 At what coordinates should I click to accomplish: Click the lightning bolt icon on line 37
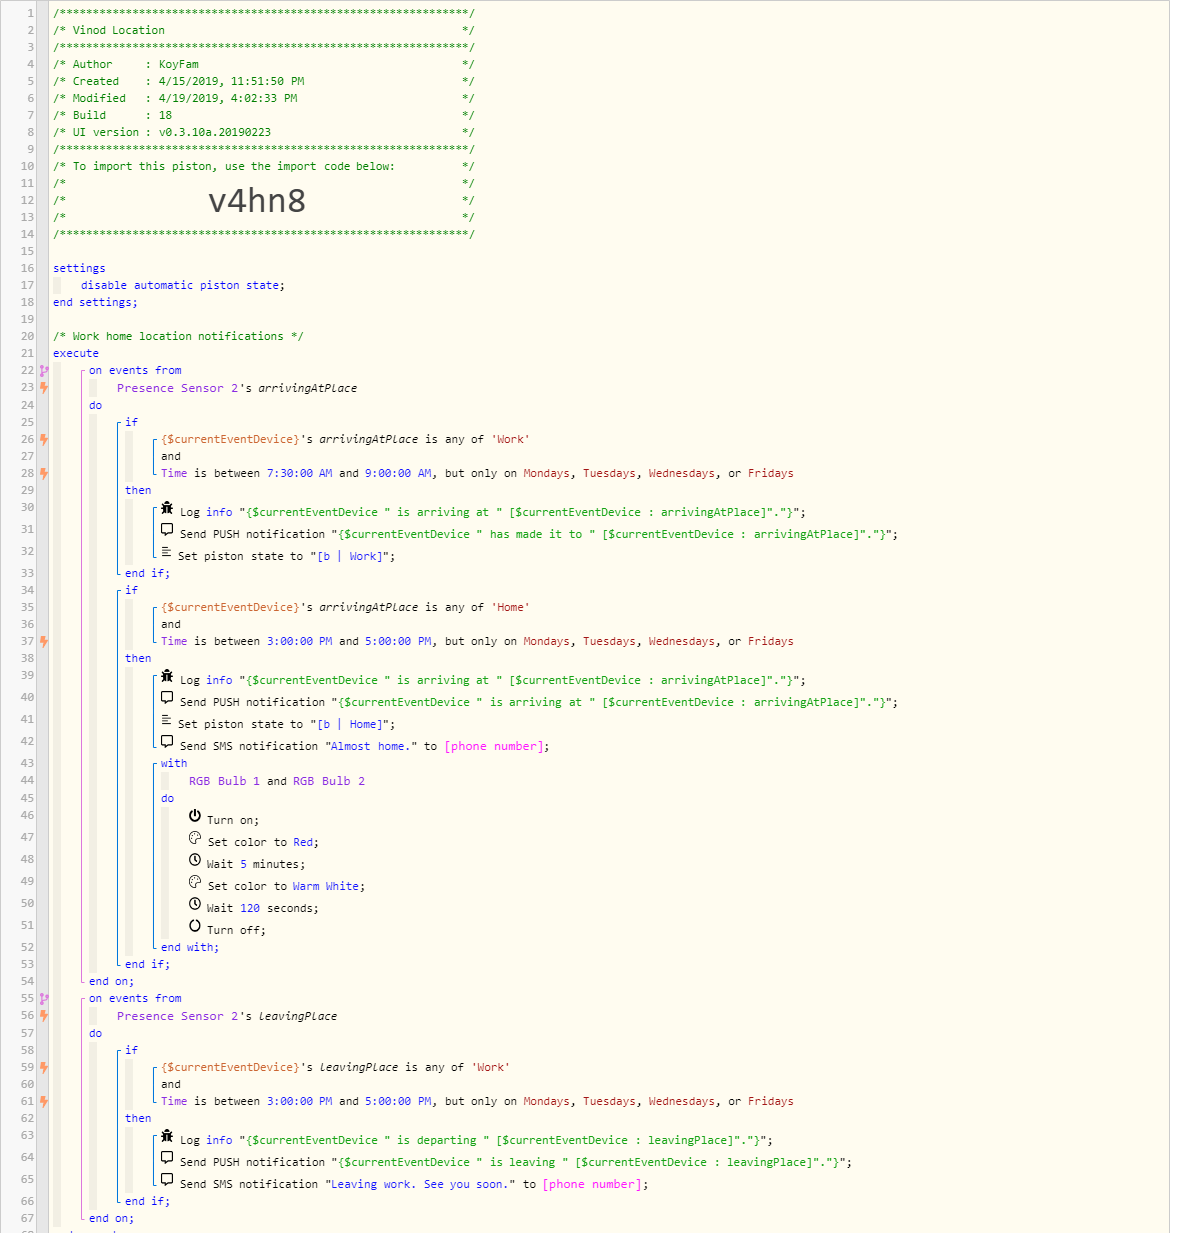[x=44, y=641]
